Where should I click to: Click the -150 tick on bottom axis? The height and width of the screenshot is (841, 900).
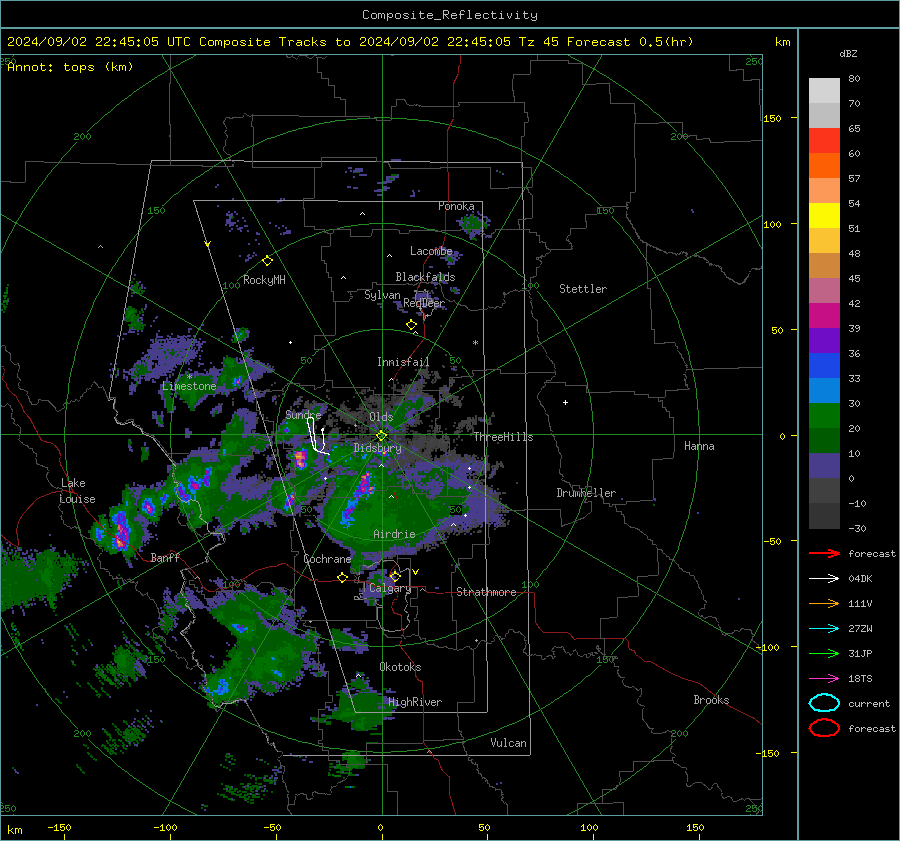(59, 827)
